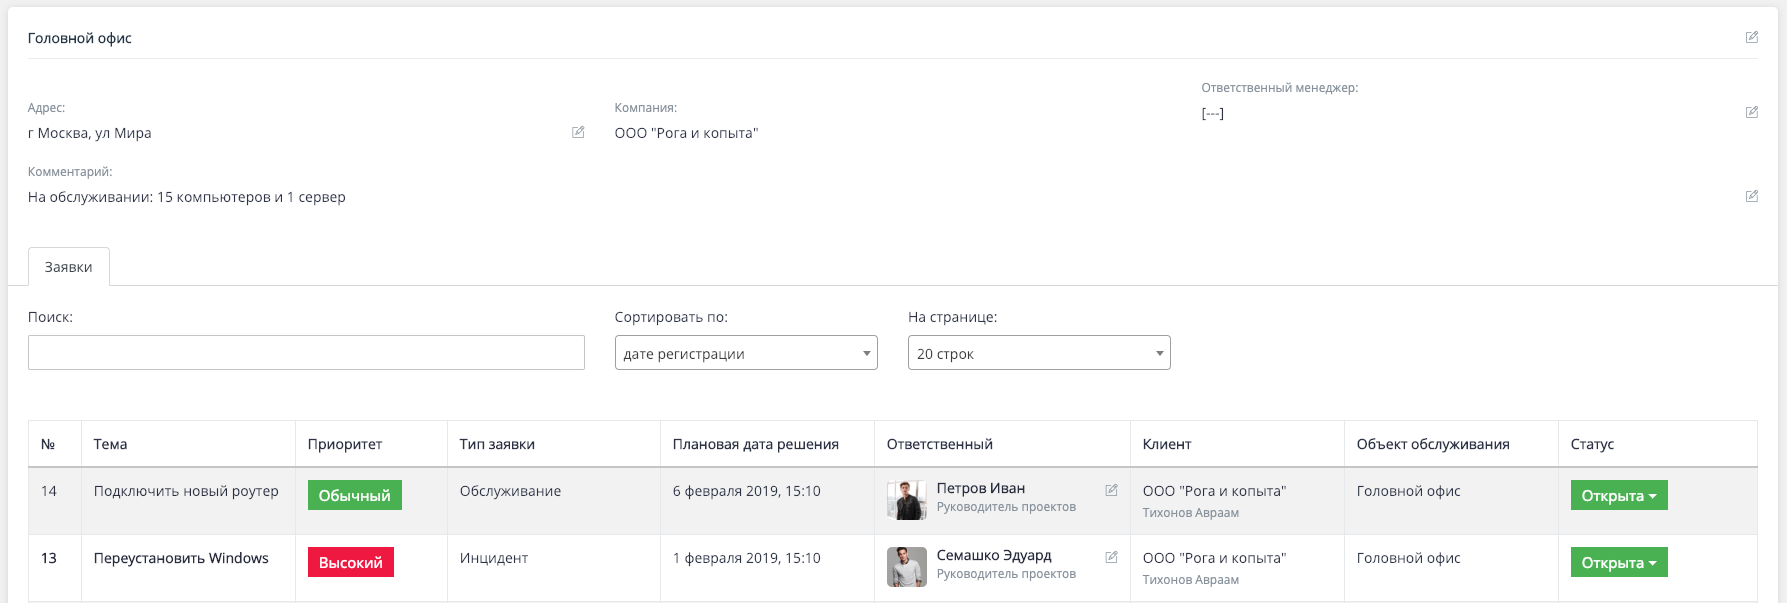Open status dropdown Открыта for ticket 13

1618,563
